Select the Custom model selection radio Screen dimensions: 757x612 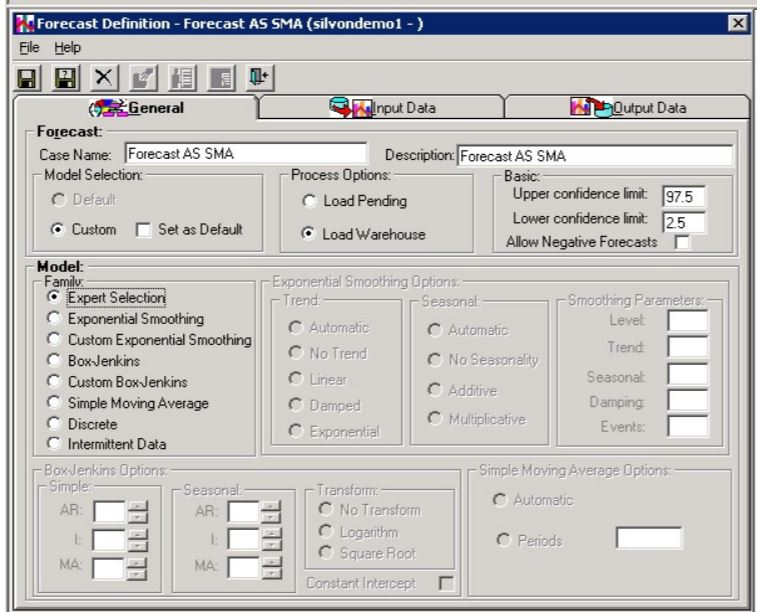(58, 229)
